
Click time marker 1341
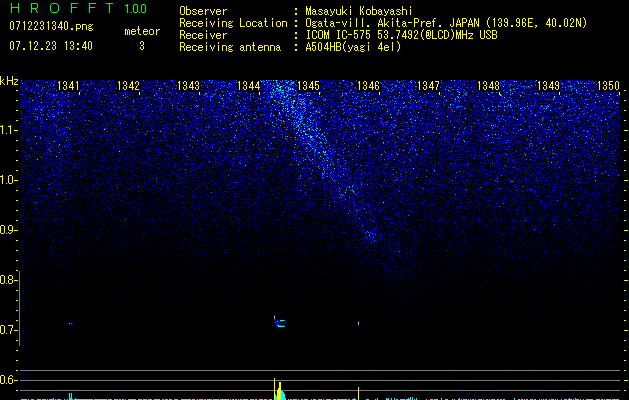point(68,86)
